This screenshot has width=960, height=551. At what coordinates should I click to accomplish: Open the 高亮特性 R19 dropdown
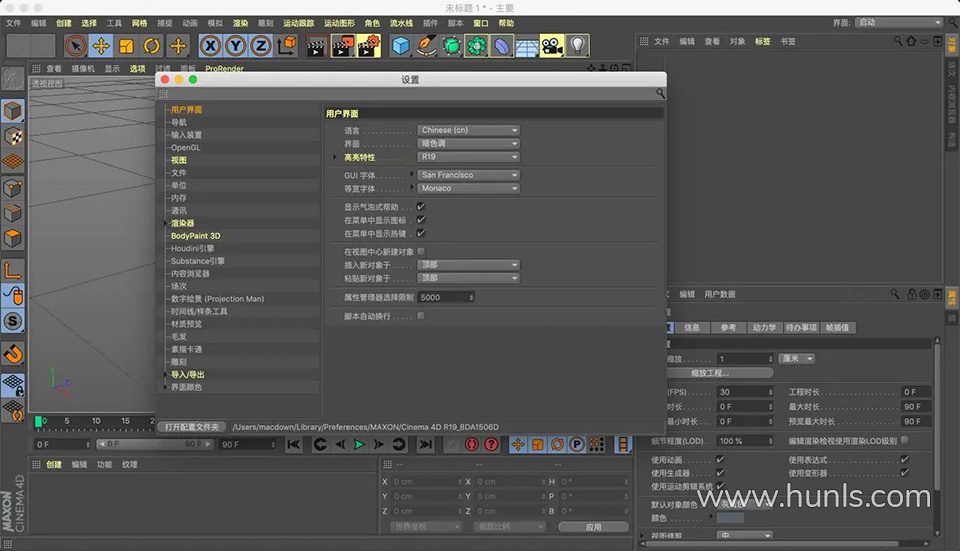[468, 157]
